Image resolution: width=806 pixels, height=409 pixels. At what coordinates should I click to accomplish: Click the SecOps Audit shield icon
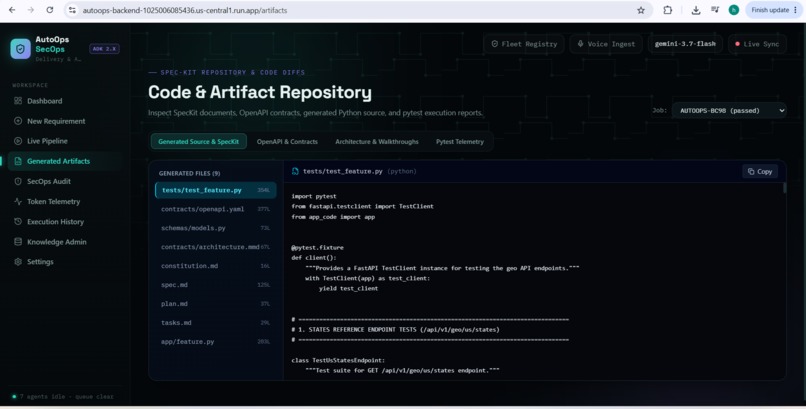[x=18, y=181]
